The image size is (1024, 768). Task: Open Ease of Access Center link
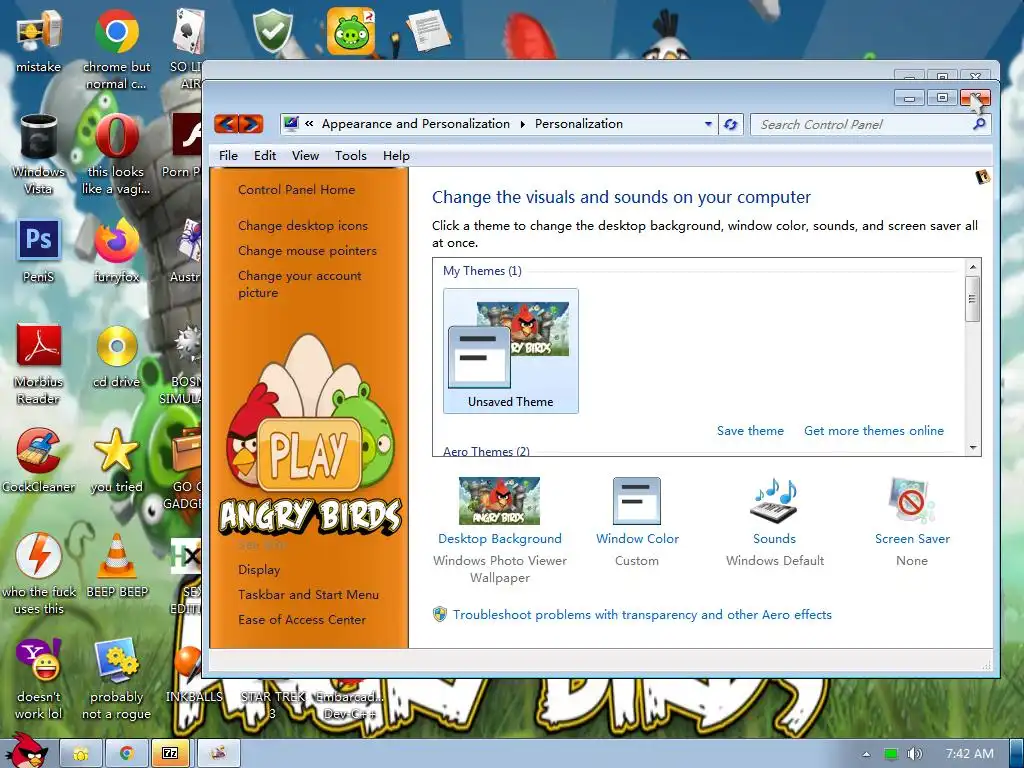pyautogui.click(x=302, y=619)
